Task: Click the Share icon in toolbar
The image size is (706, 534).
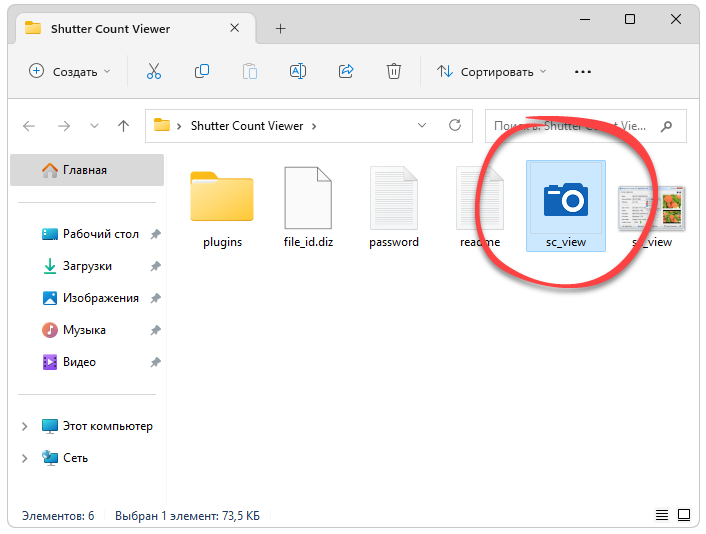Action: click(346, 71)
